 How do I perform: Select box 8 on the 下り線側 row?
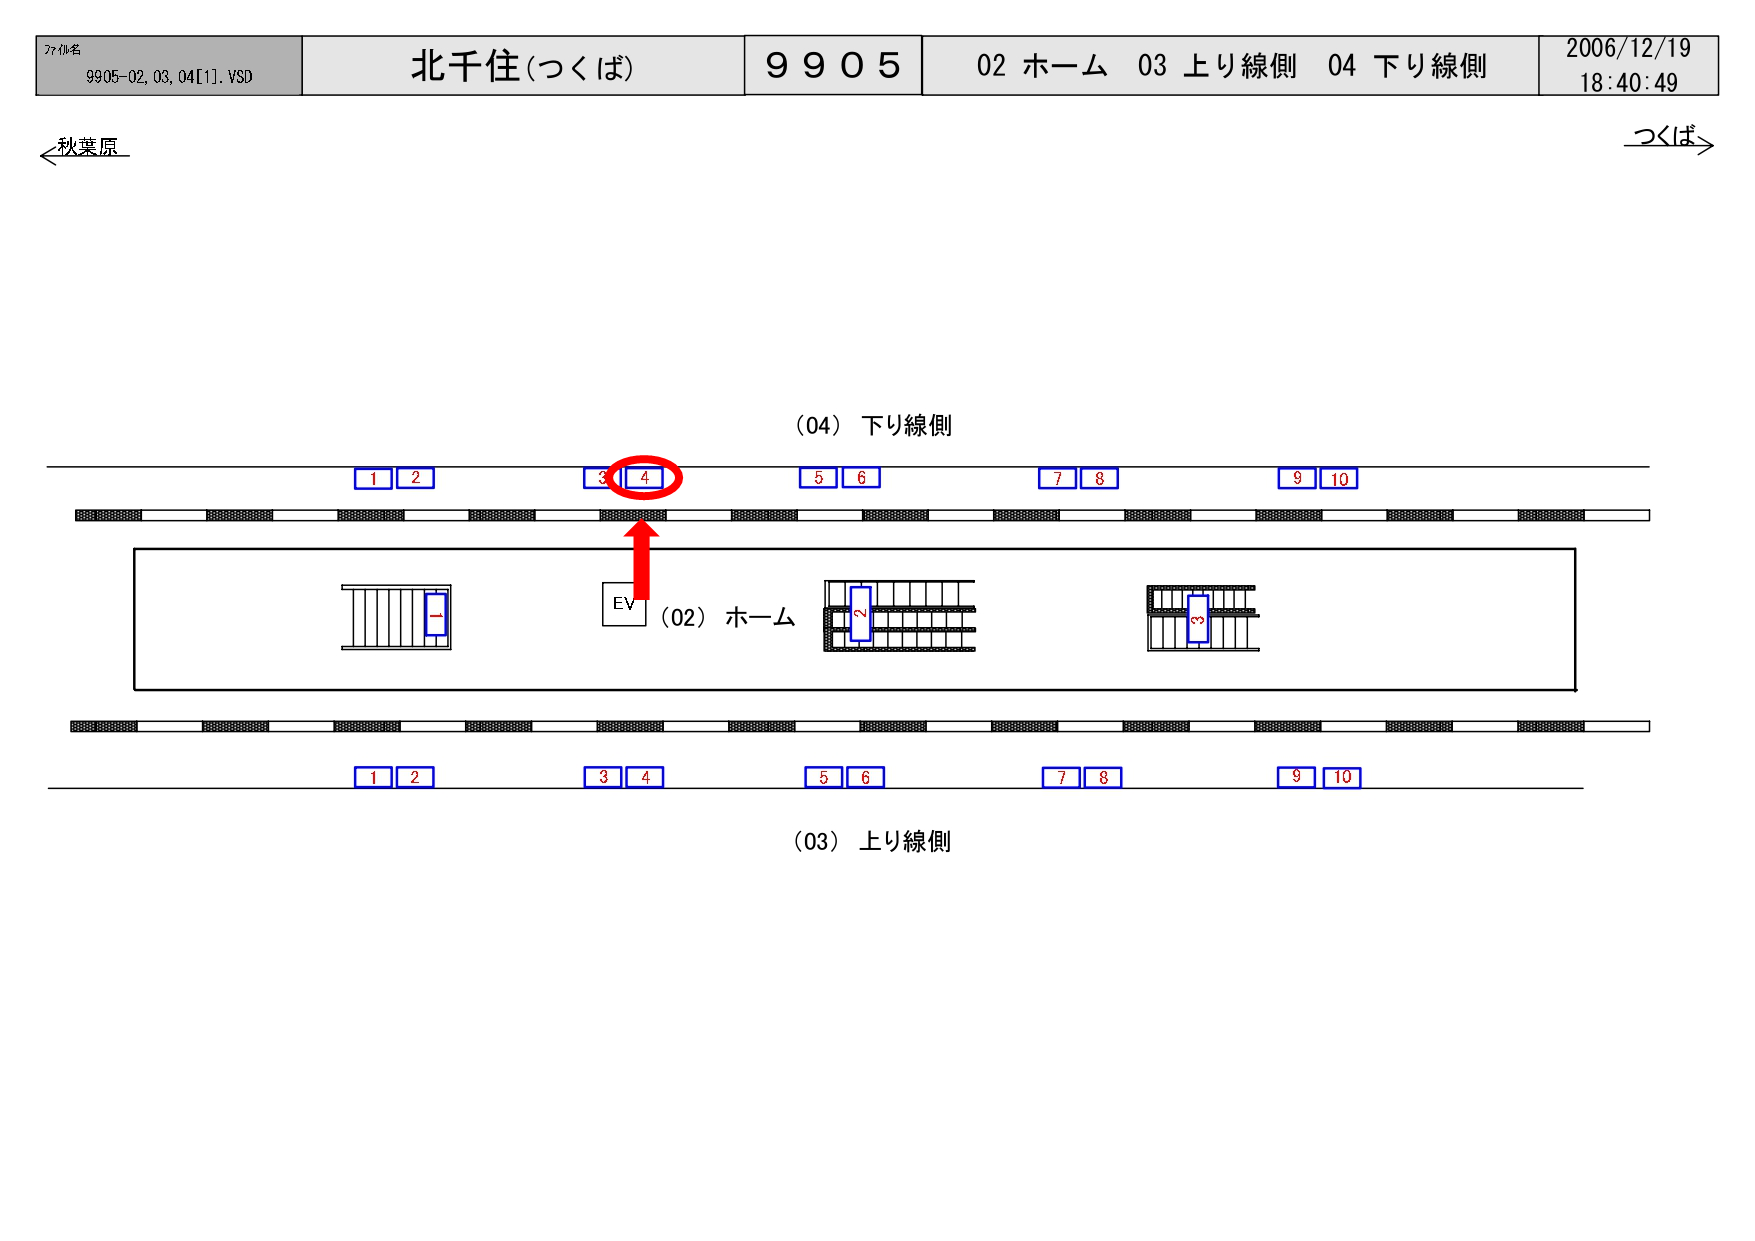pyautogui.click(x=1099, y=479)
